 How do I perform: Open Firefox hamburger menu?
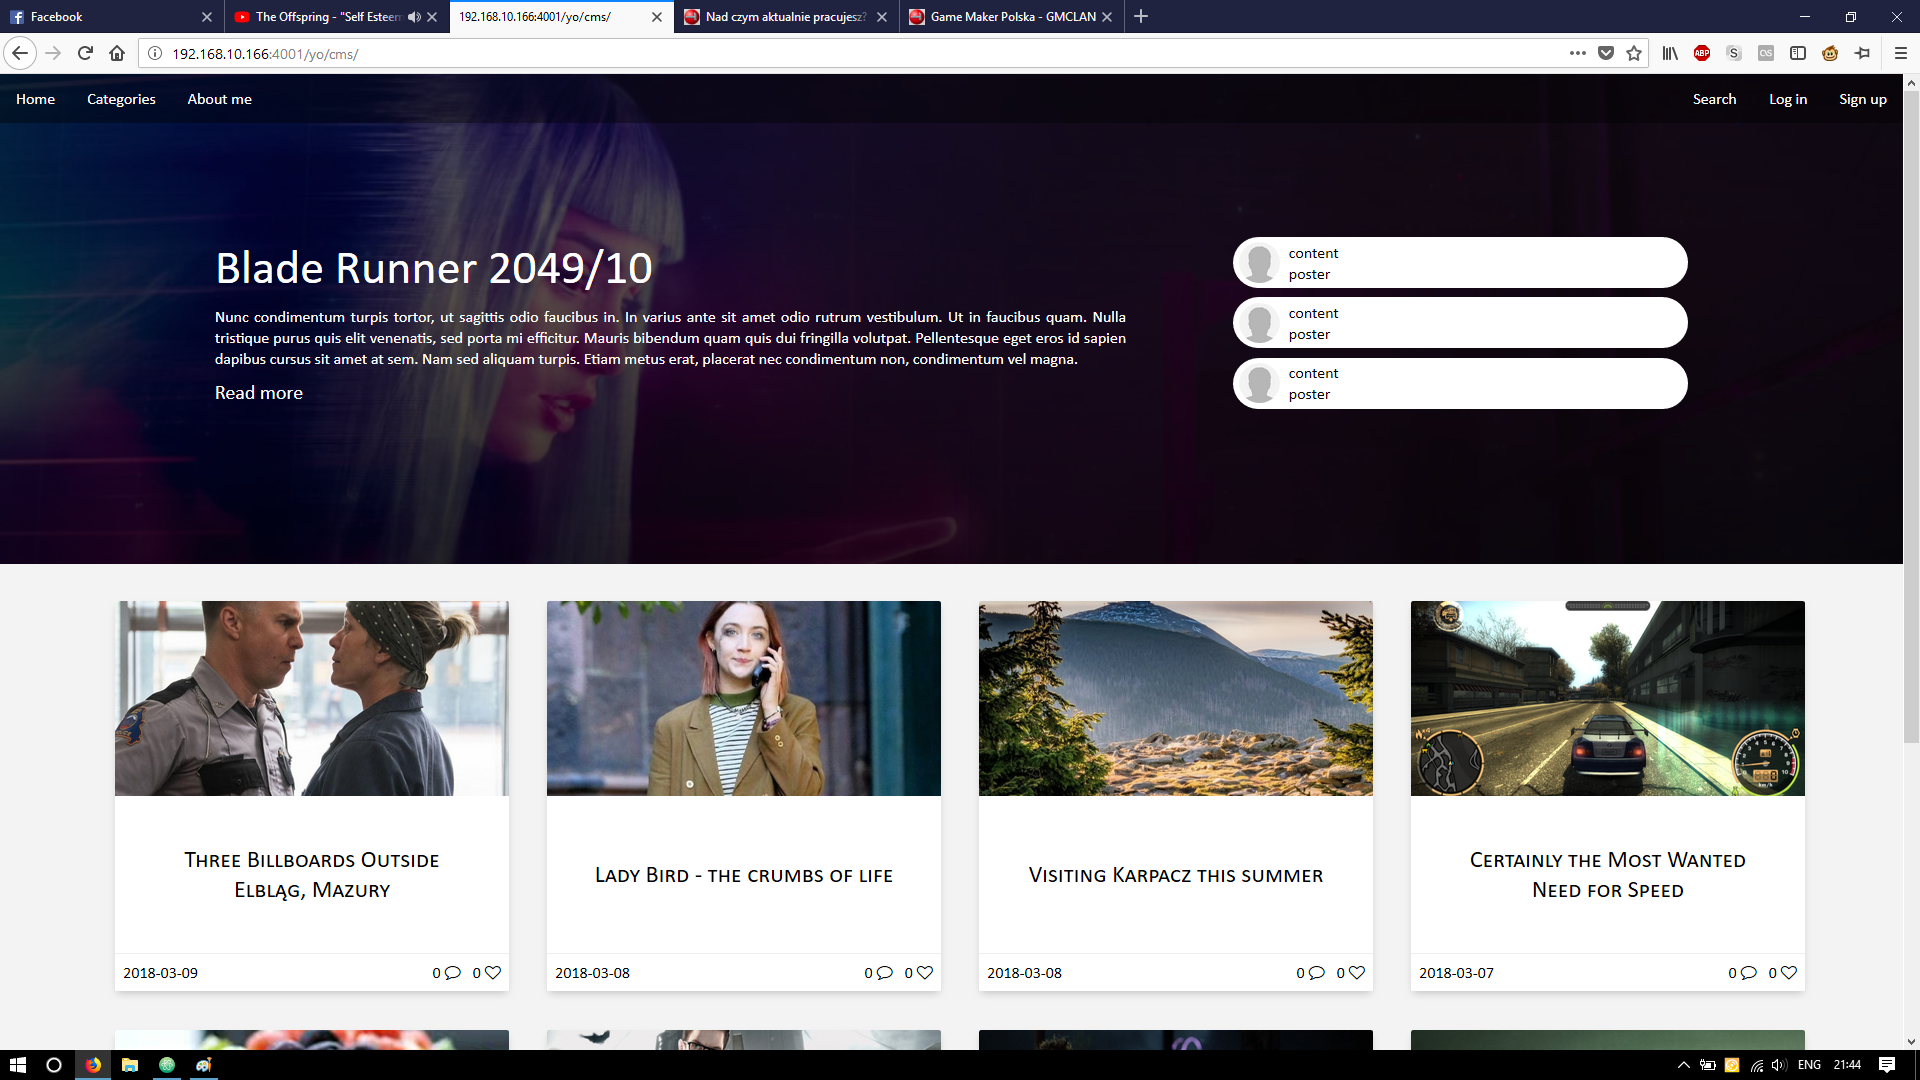pos(1901,53)
